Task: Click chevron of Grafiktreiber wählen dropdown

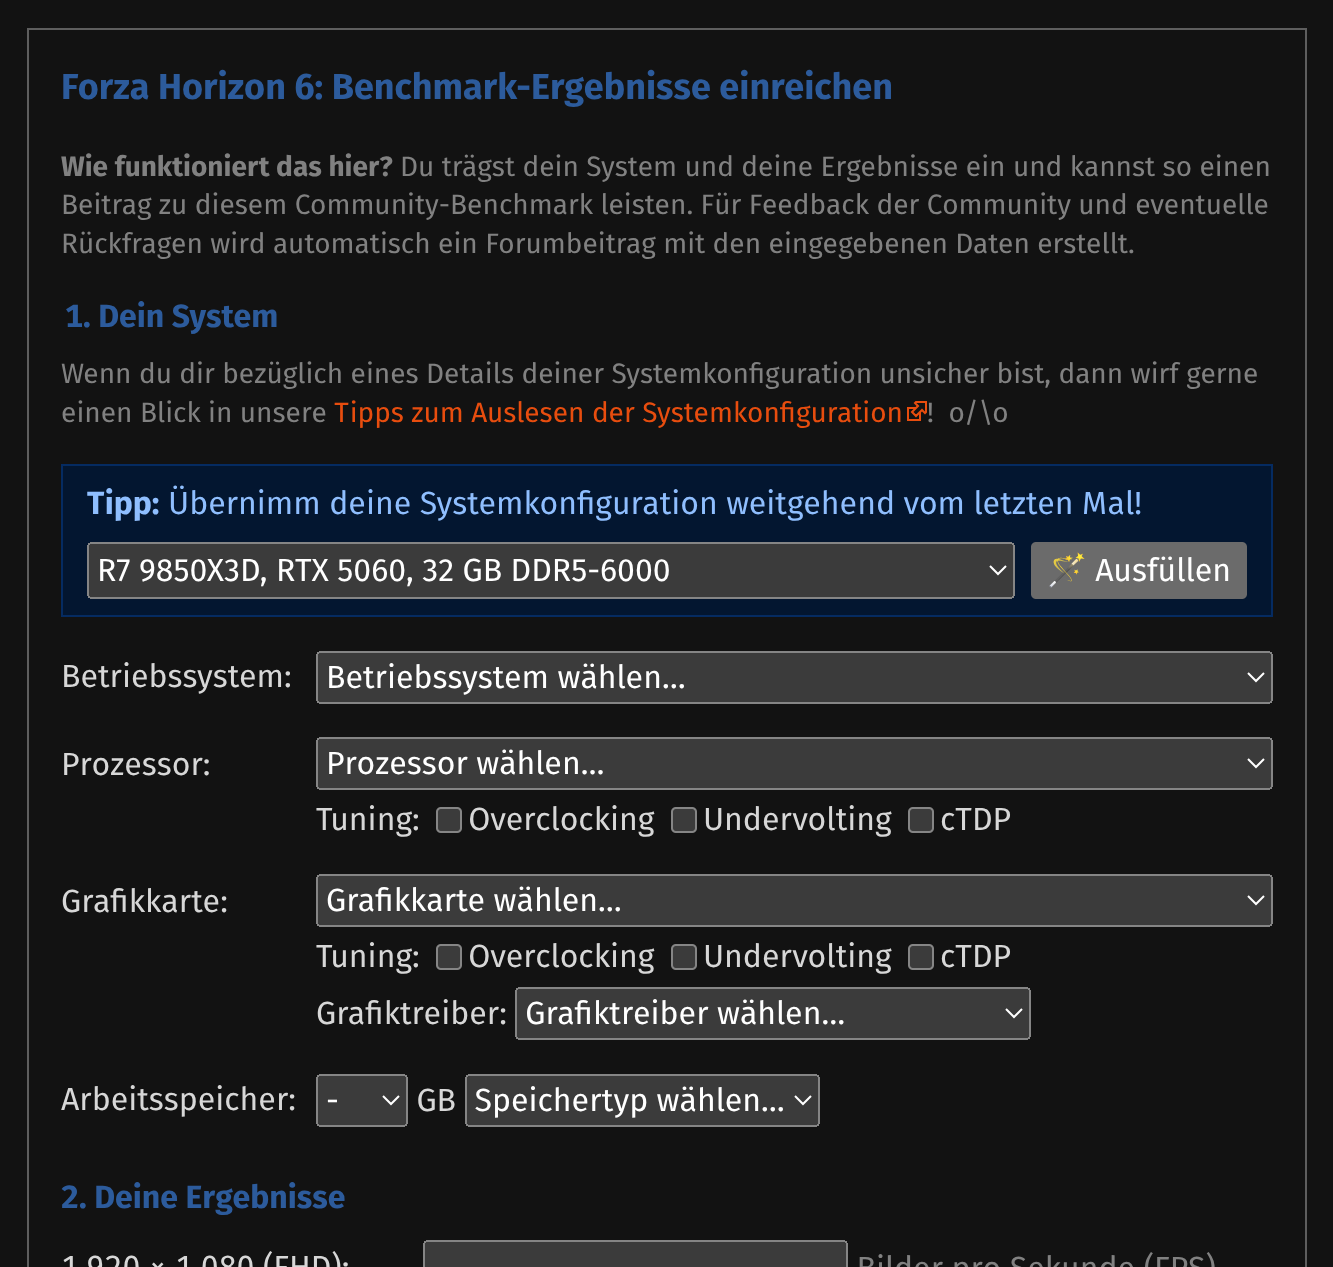Action: pos(1013,1014)
